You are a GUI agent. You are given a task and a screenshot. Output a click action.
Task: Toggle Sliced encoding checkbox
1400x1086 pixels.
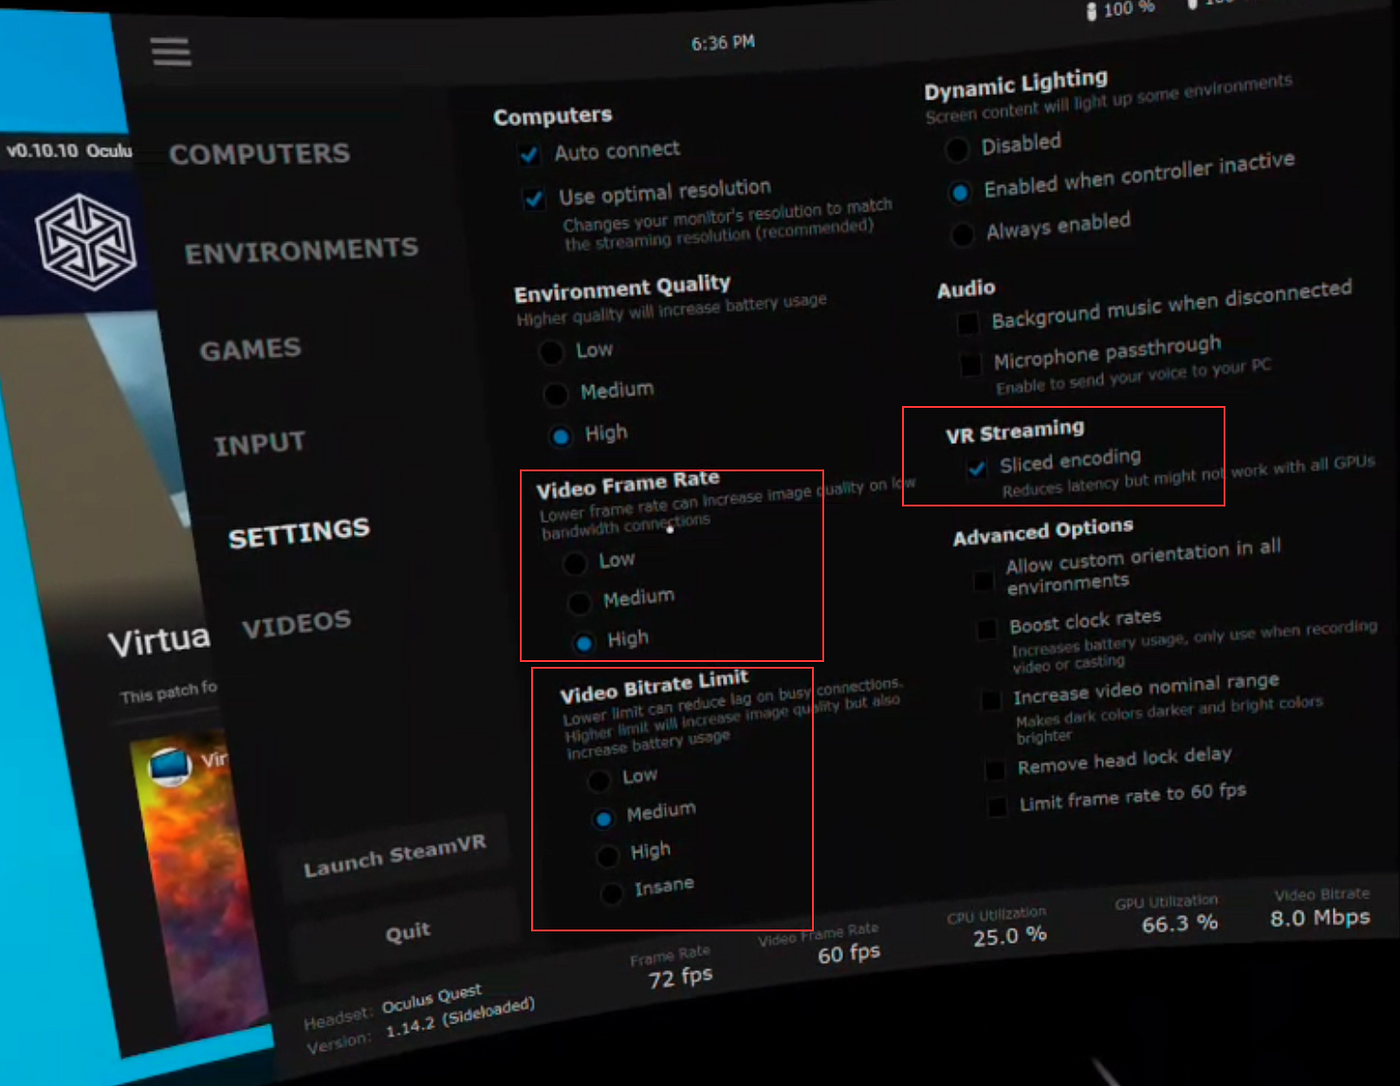[x=977, y=468]
